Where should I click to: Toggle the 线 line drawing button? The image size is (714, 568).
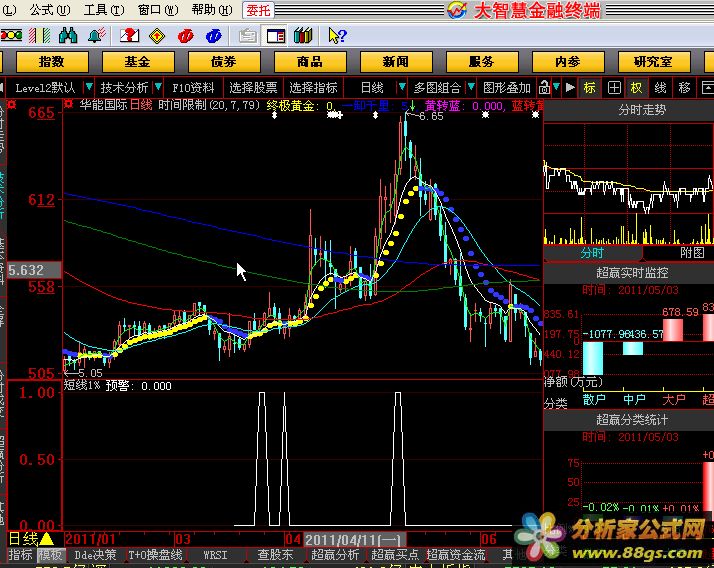660,87
